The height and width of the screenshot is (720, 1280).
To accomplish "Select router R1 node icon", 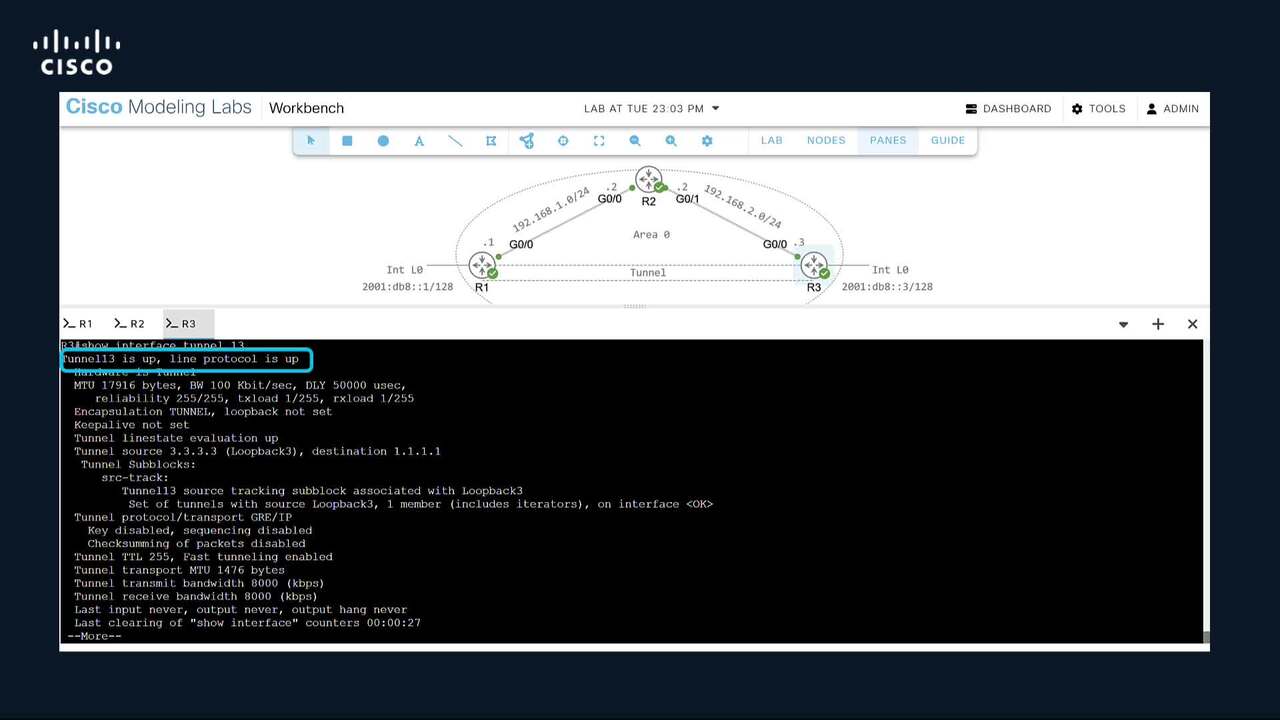I will pyautogui.click(x=482, y=265).
